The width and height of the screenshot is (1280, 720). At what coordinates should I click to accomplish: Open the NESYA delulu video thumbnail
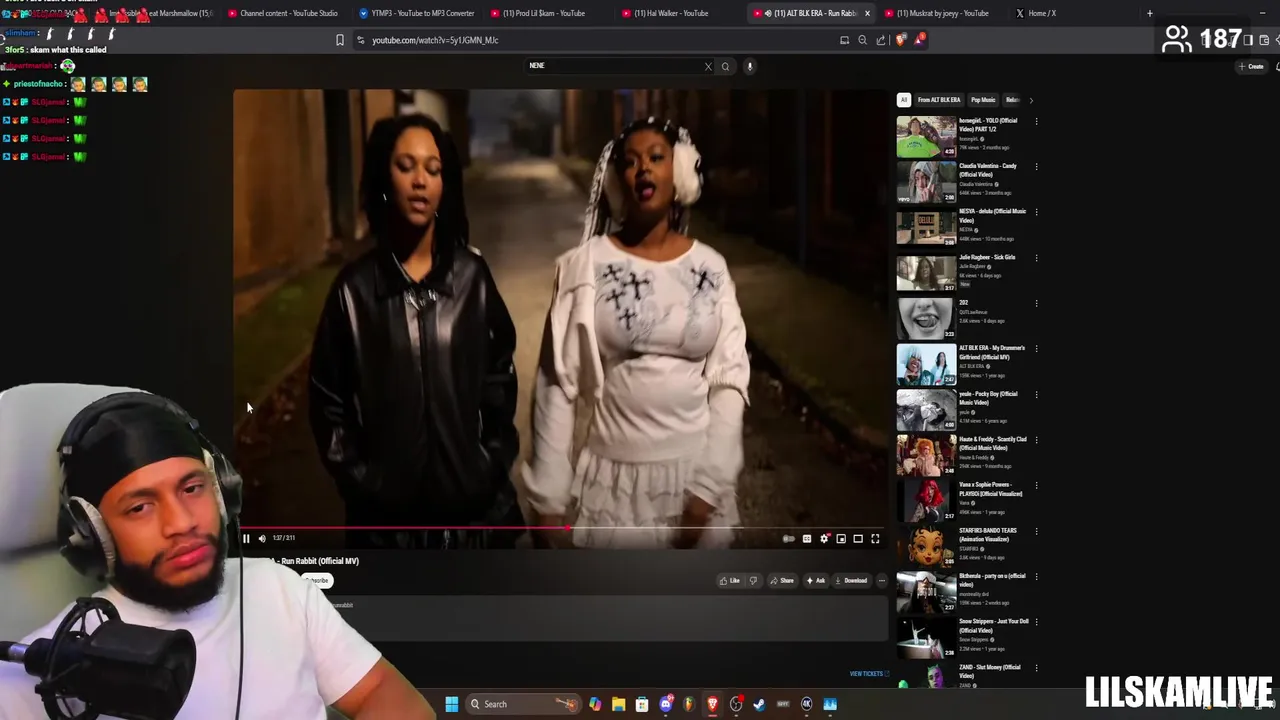pyautogui.click(x=926, y=228)
